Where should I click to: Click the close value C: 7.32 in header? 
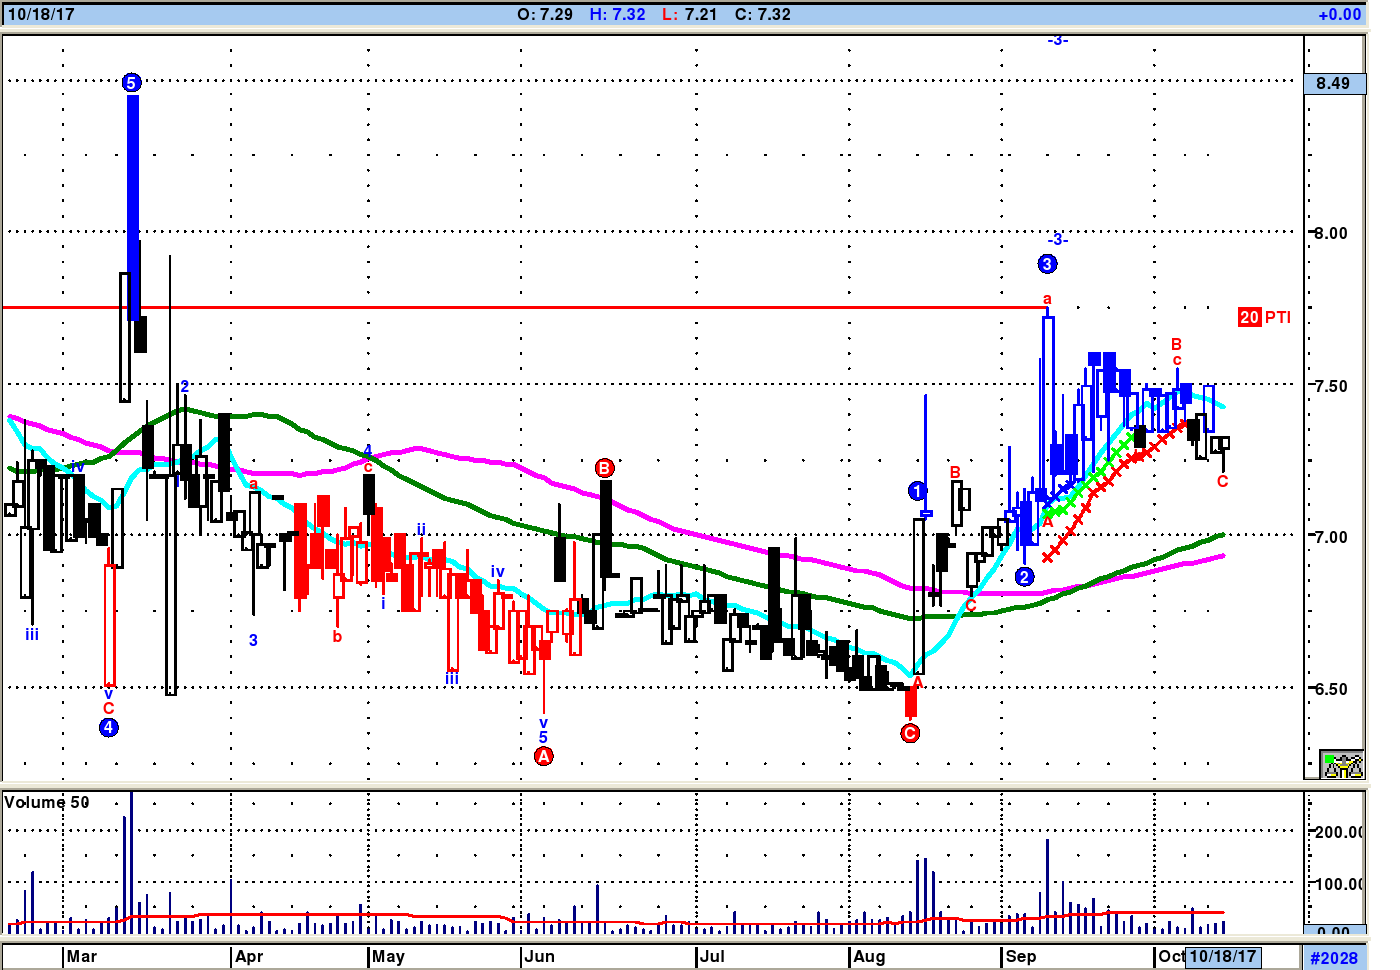(x=762, y=14)
